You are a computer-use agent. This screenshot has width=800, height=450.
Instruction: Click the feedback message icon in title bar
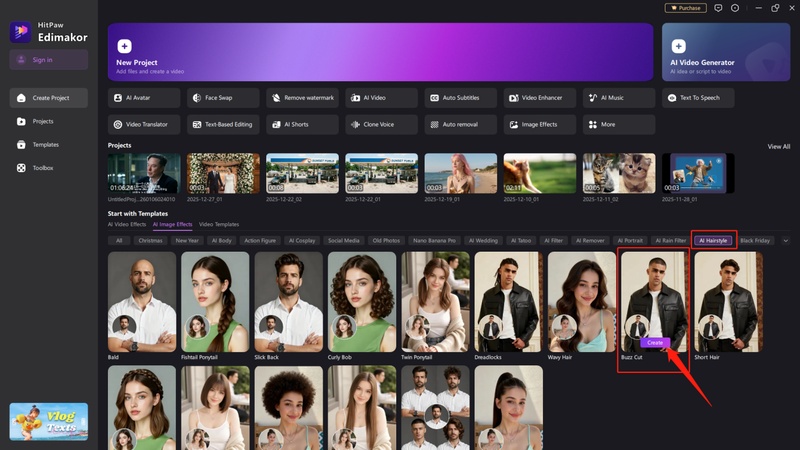(x=720, y=8)
